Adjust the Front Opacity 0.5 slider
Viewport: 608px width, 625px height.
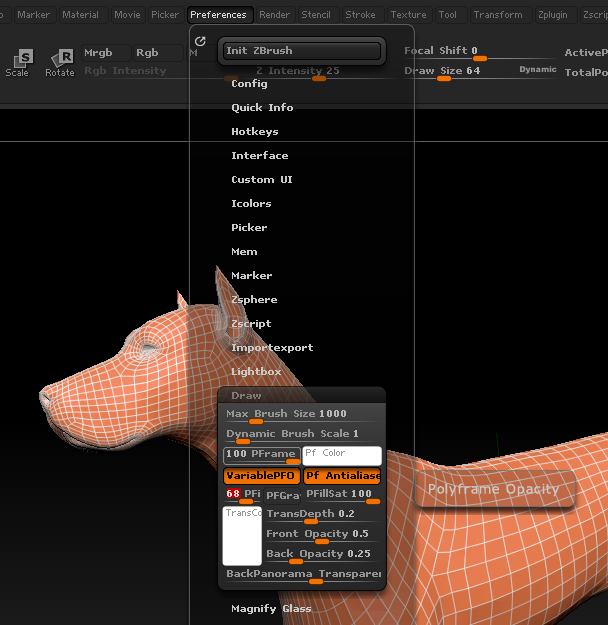click(x=322, y=535)
